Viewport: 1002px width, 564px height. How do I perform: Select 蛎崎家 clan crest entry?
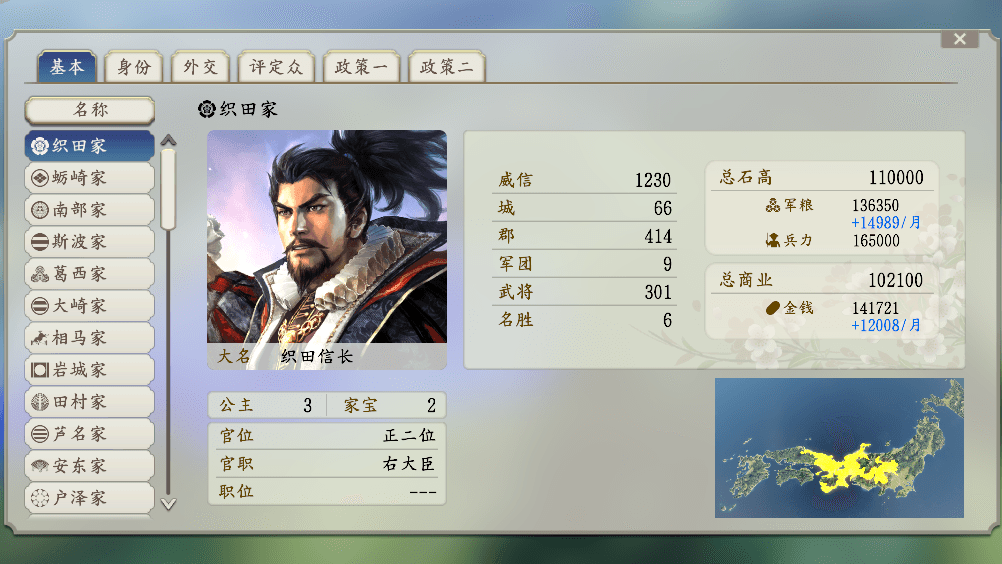(x=40, y=178)
